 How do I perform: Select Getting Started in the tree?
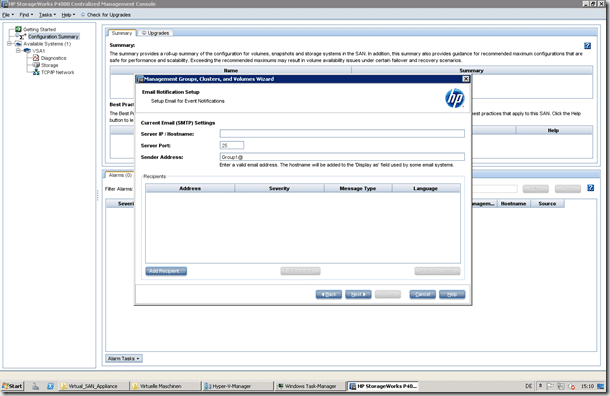coord(39,29)
